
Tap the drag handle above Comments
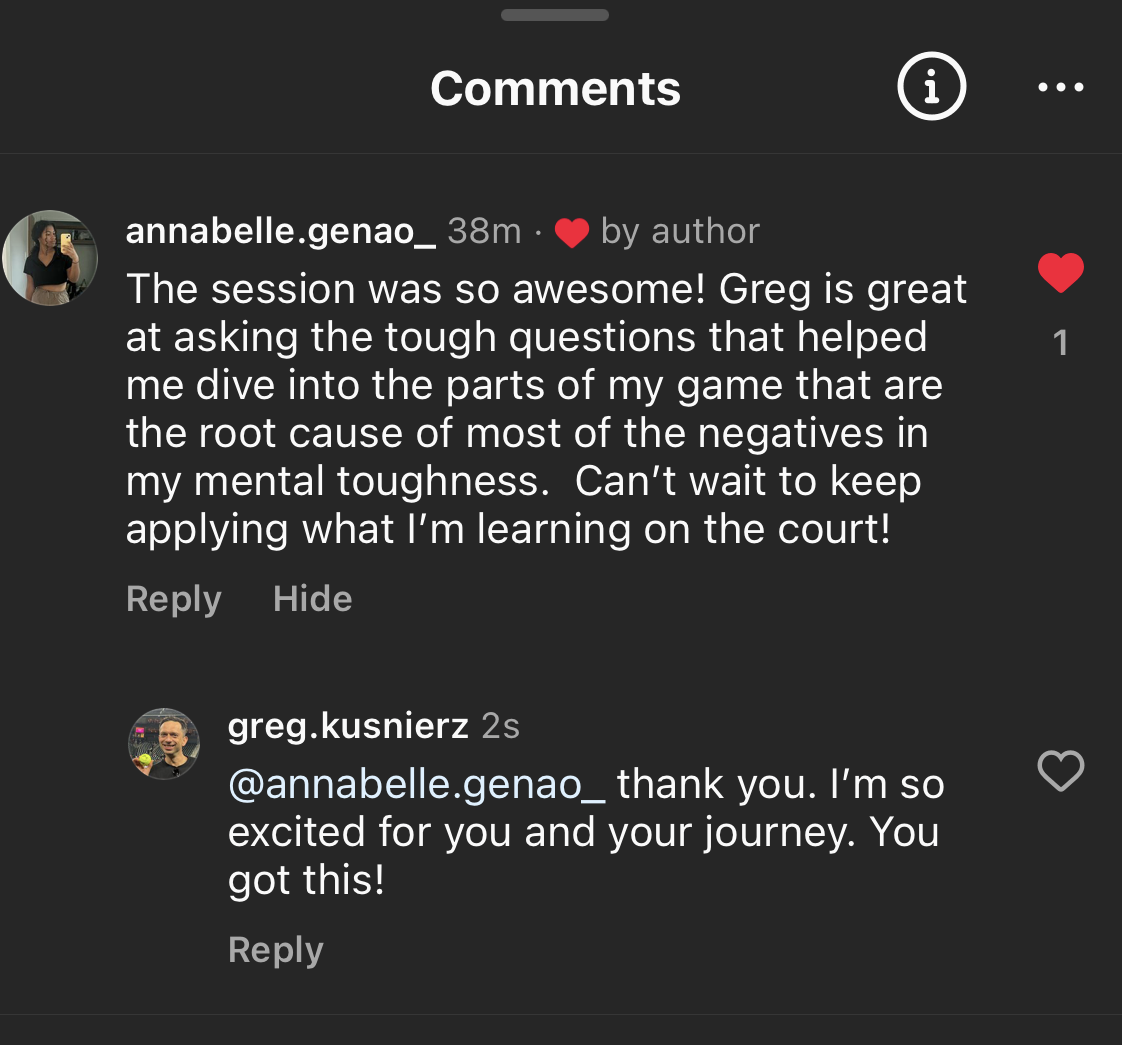coord(555,15)
